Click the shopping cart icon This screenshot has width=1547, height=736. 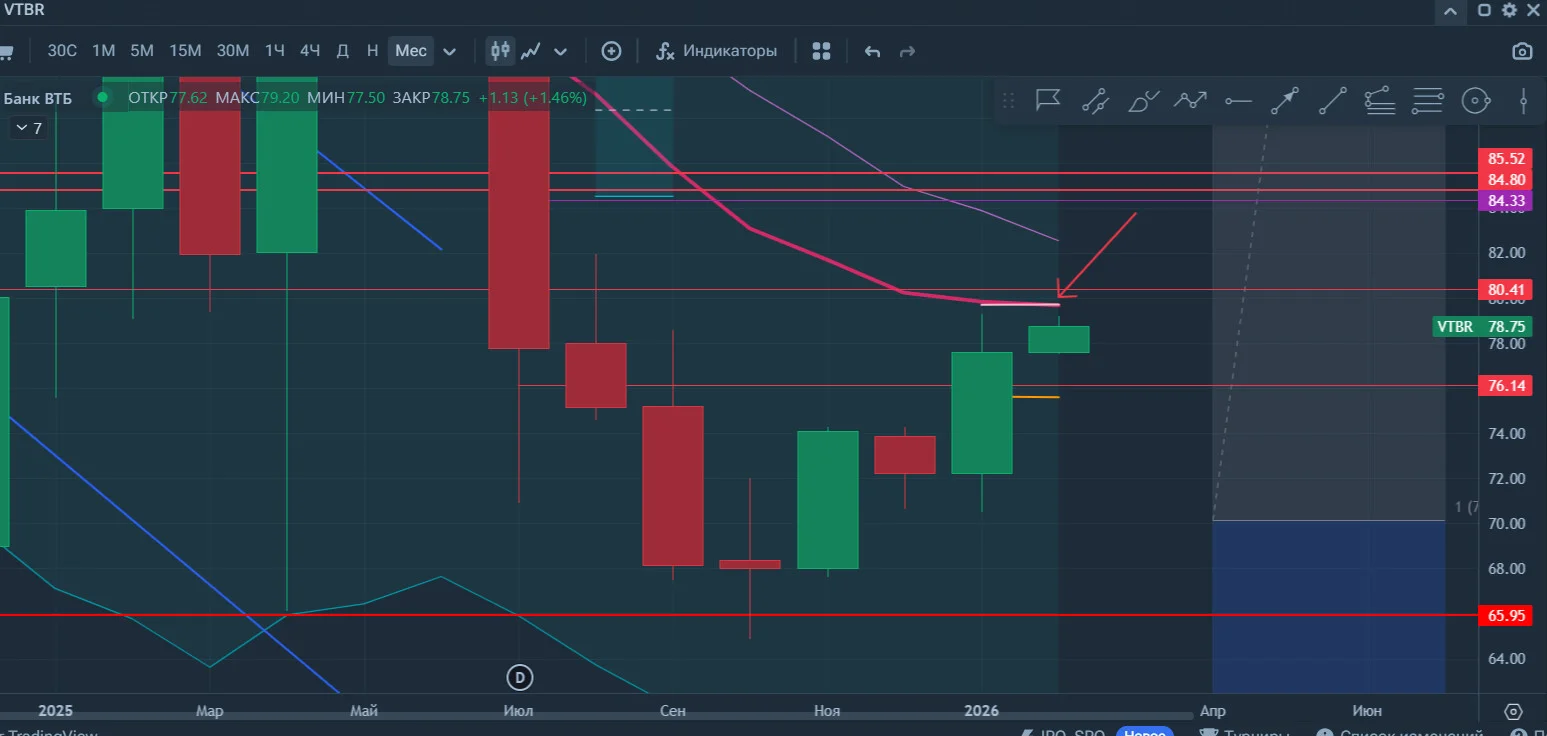pyautogui.click(x=5, y=52)
